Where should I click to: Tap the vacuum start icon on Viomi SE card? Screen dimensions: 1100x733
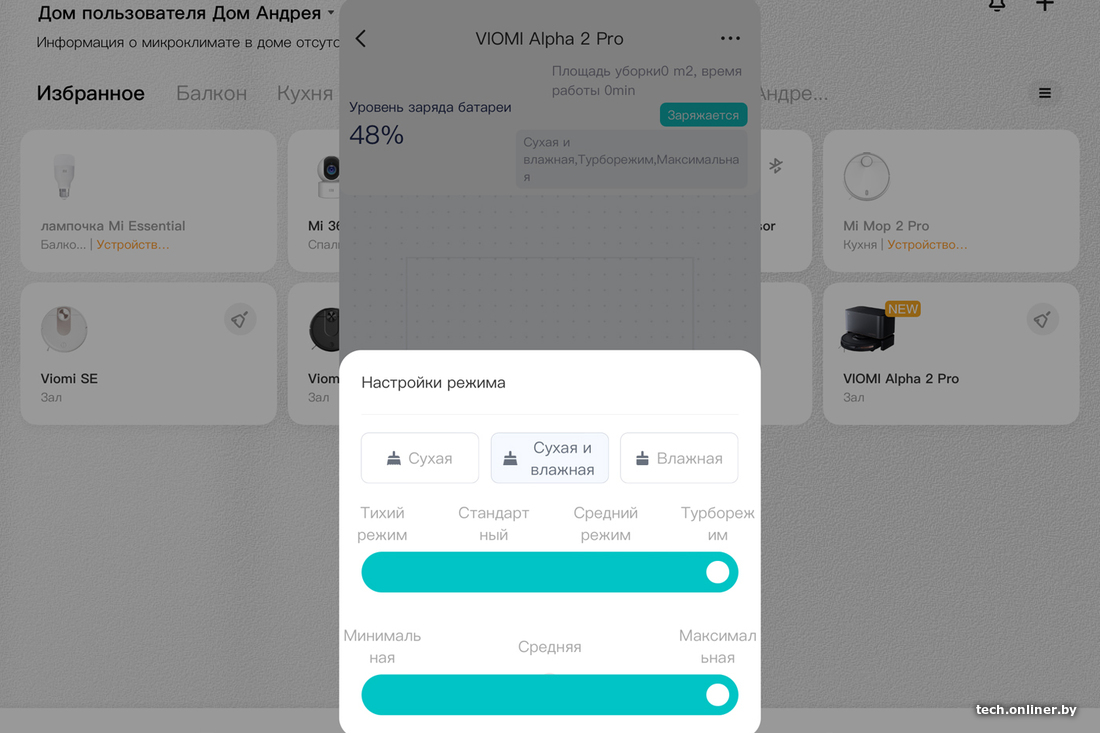(x=240, y=320)
